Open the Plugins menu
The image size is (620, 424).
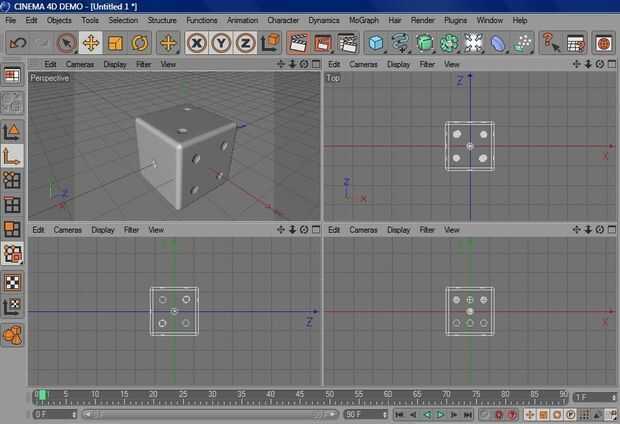456,20
